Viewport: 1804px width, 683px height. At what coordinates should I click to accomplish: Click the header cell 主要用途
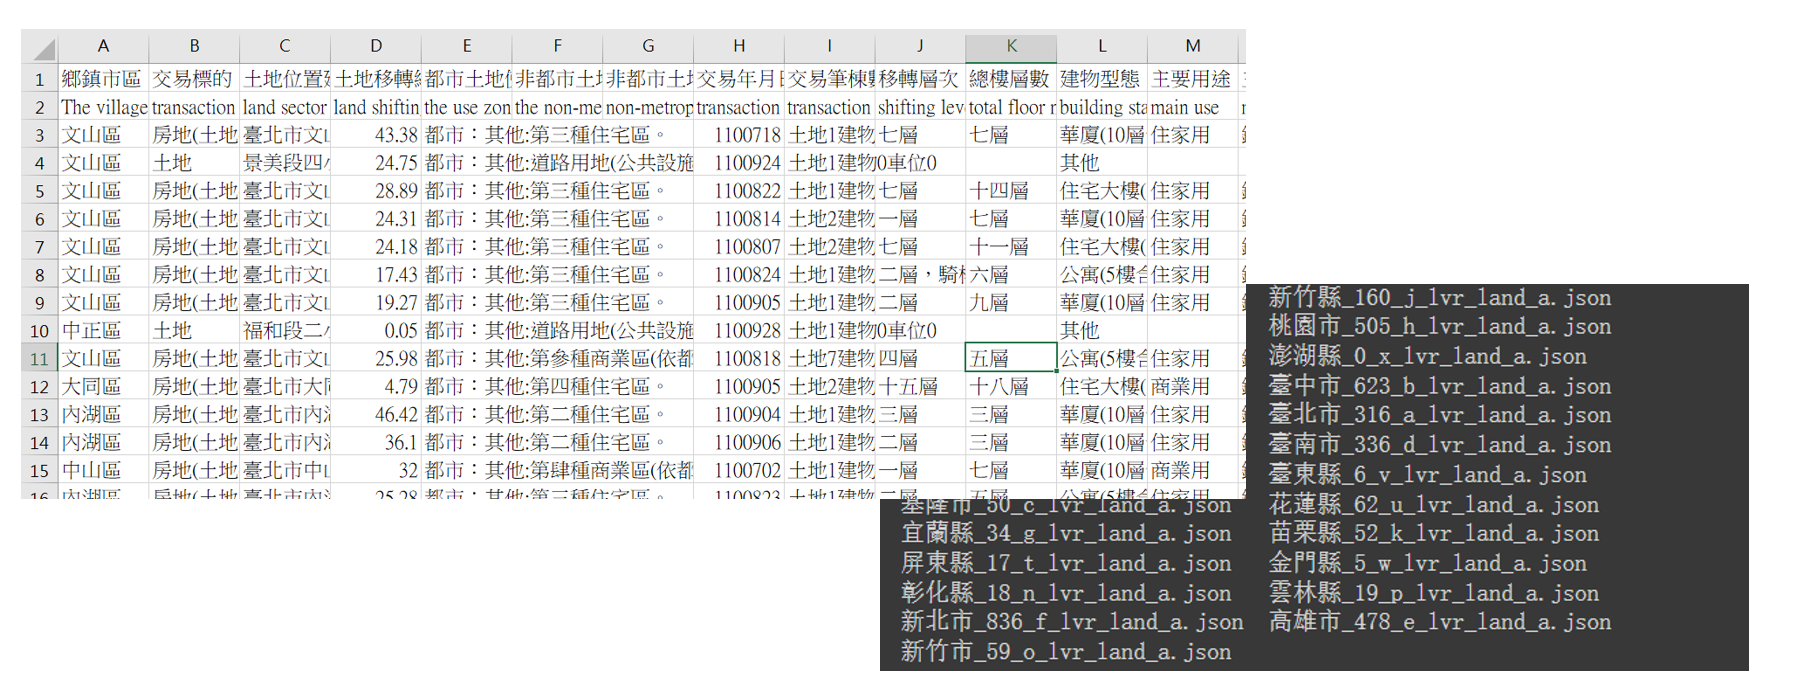pyautogui.click(x=1193, y=79)
